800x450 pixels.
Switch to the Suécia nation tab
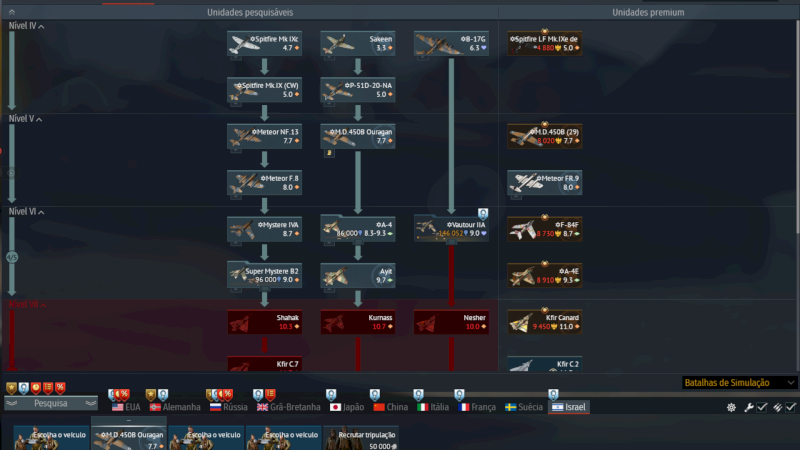click(523, 407)
